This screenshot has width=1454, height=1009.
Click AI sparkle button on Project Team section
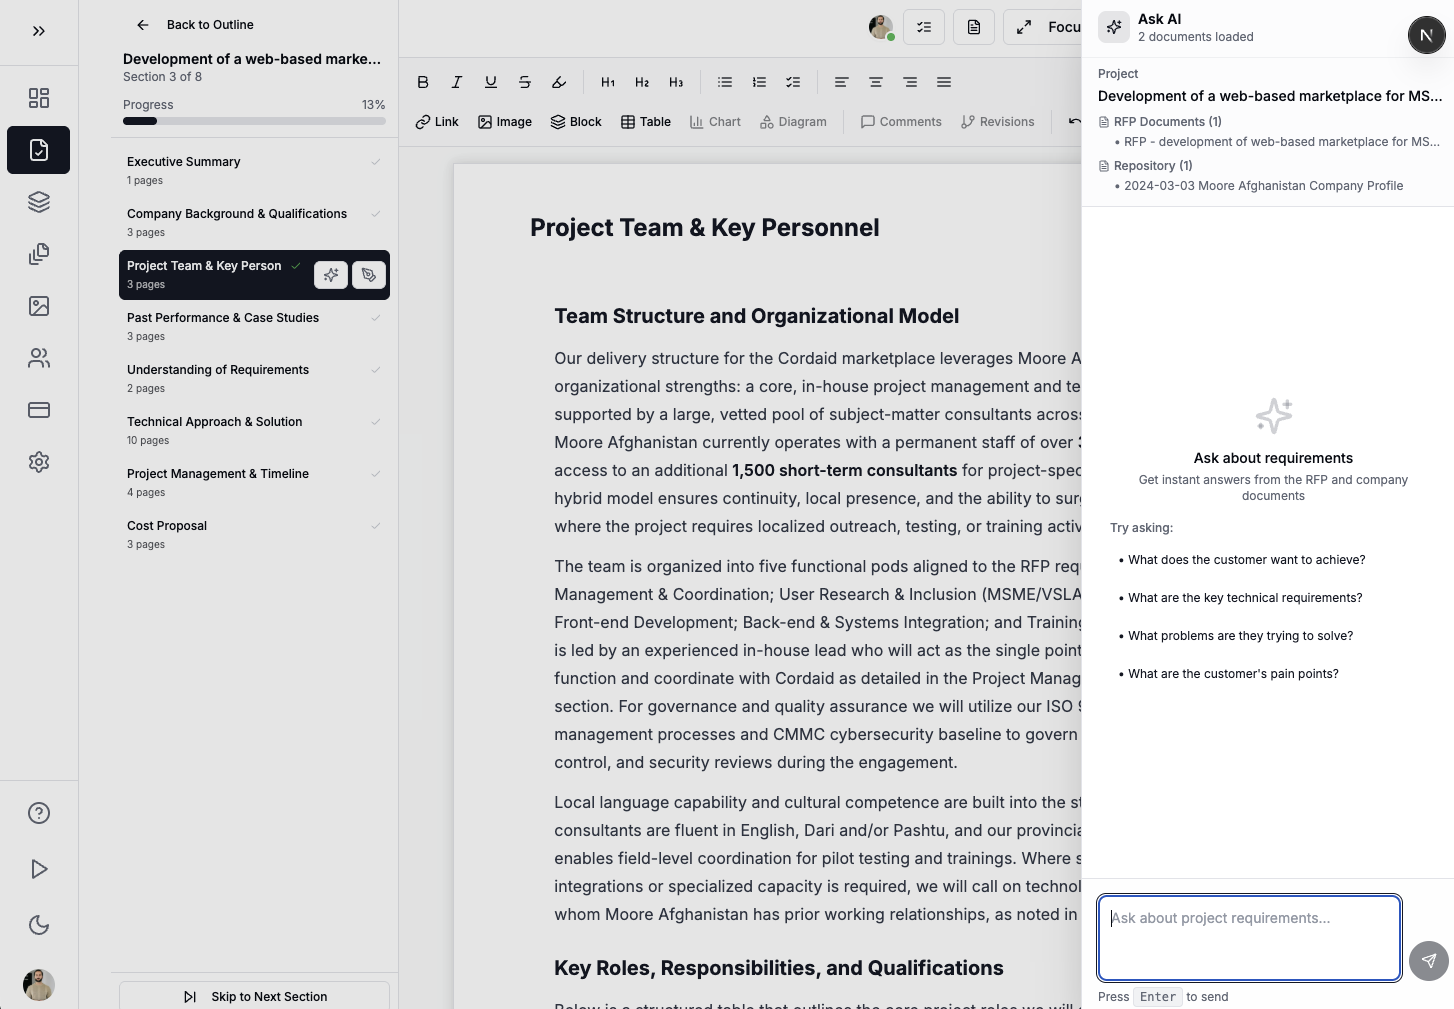(x=331, y=275)
